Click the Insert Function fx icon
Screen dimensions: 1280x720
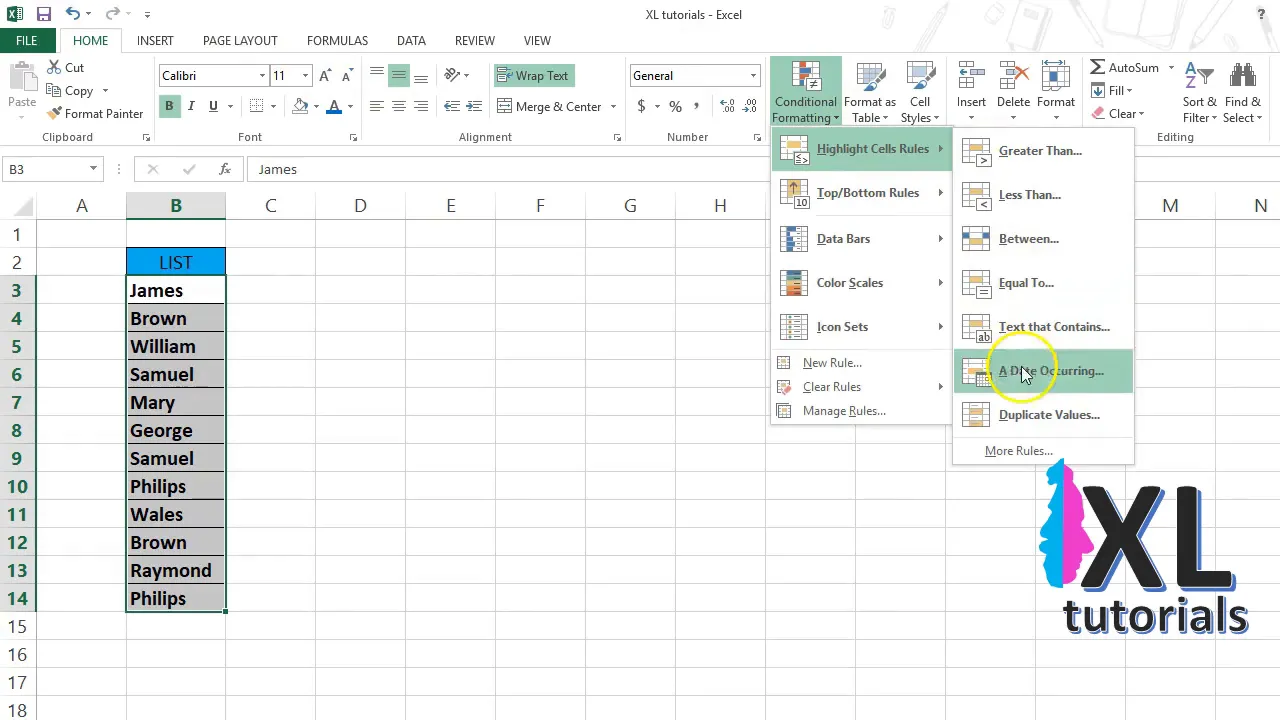[225, 169]
